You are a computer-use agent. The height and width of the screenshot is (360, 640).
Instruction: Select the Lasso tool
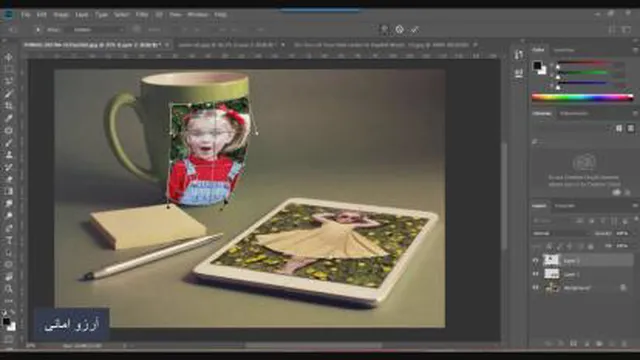pyautogui.click(x=9, y=81)
